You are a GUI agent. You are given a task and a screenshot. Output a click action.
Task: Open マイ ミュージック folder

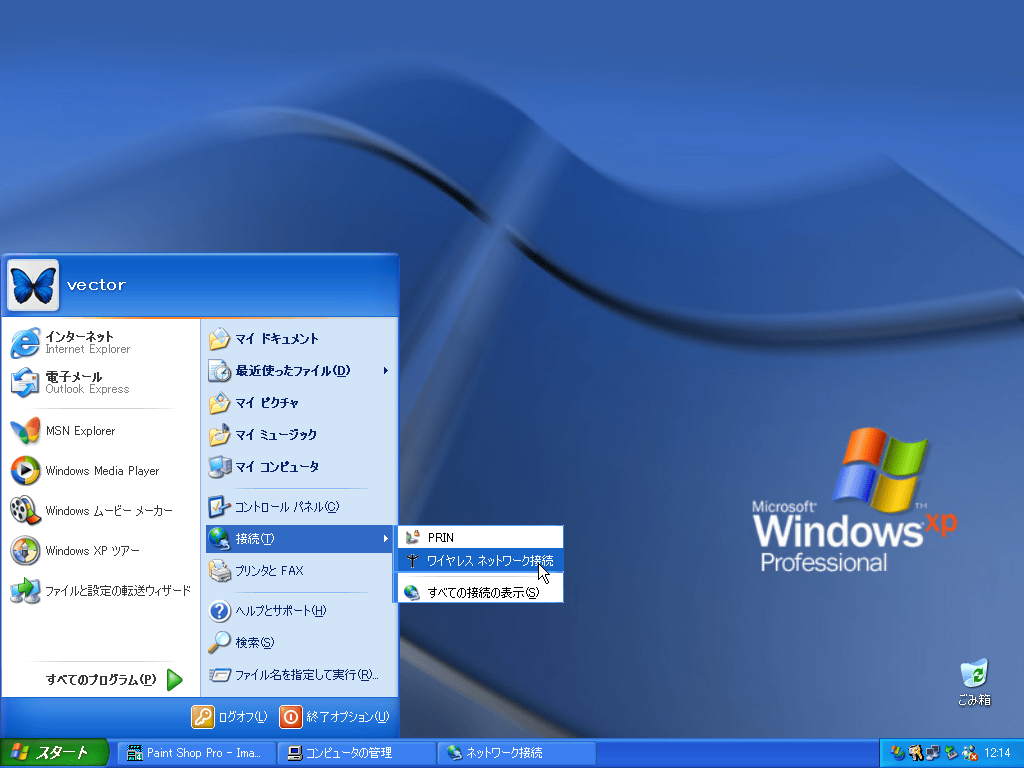pos(299,435)
